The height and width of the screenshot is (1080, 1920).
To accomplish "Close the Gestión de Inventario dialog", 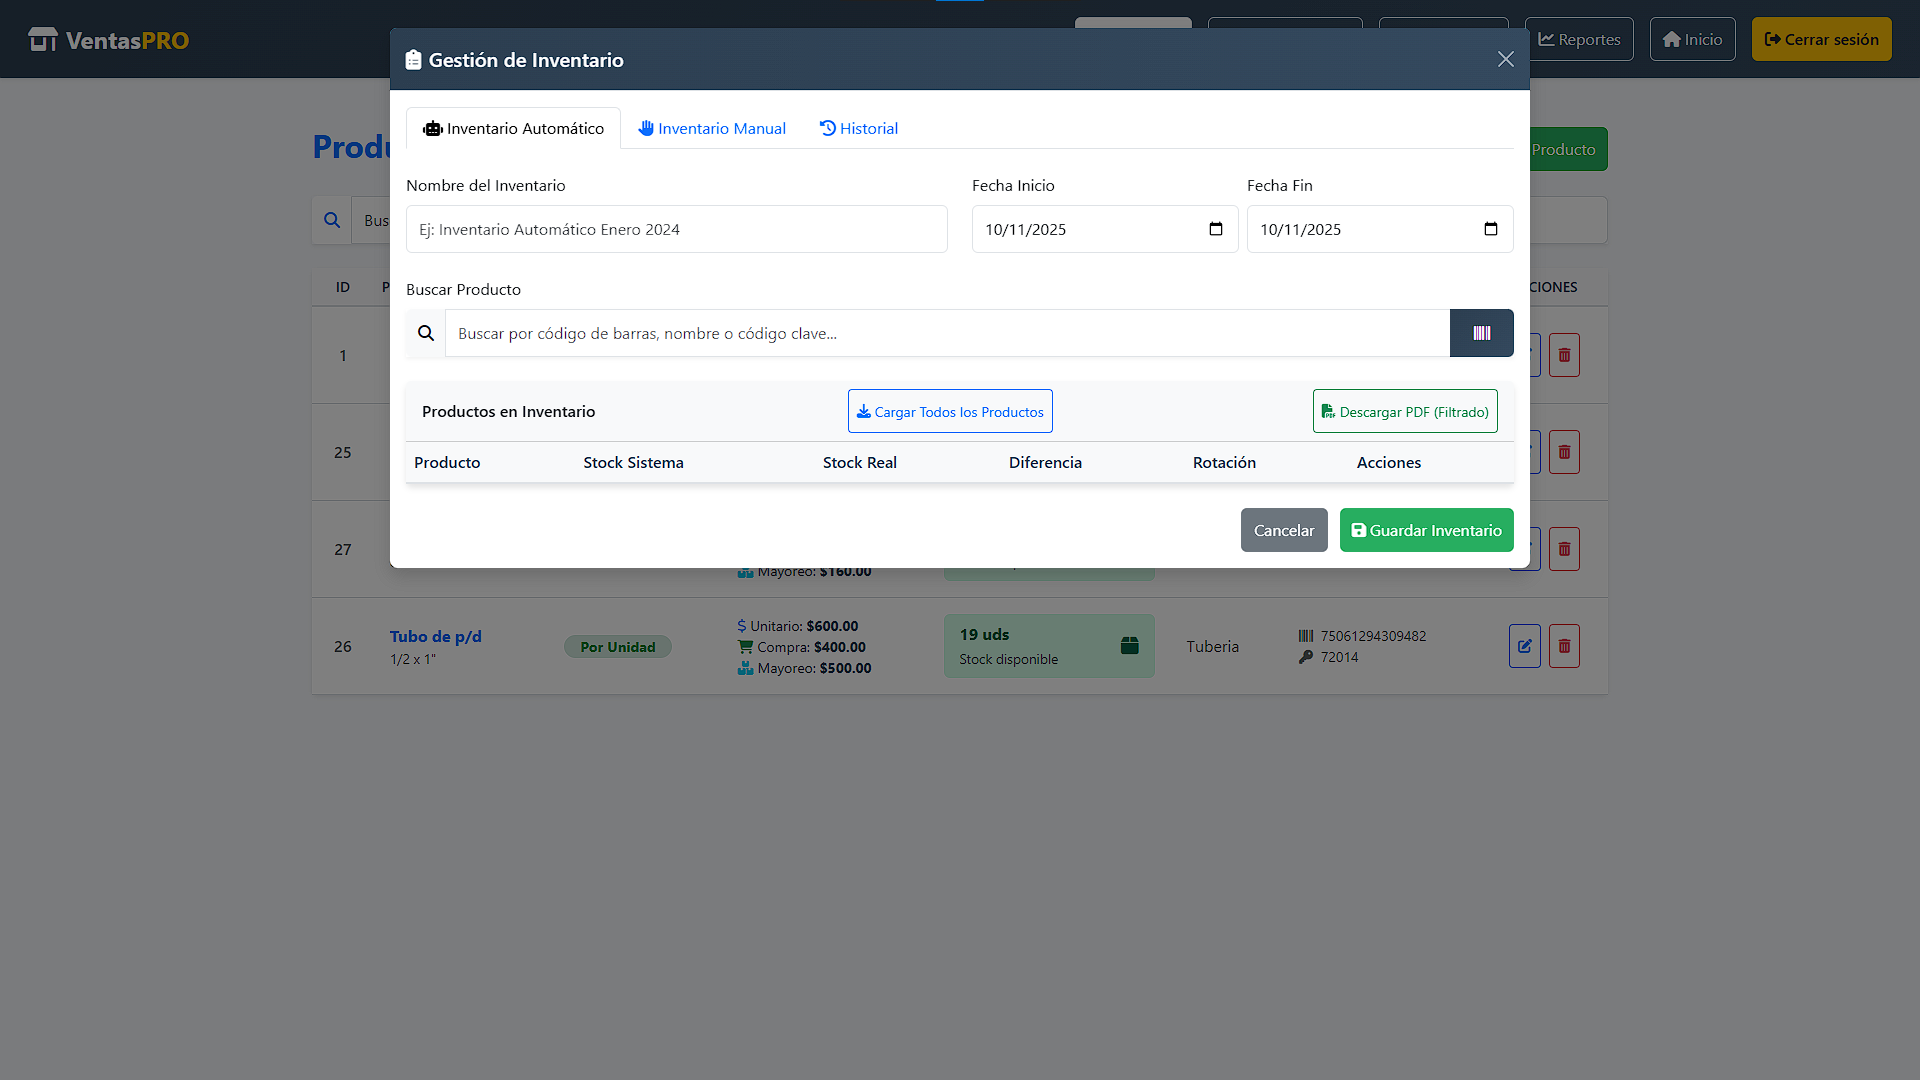I will coord(1505,59).
